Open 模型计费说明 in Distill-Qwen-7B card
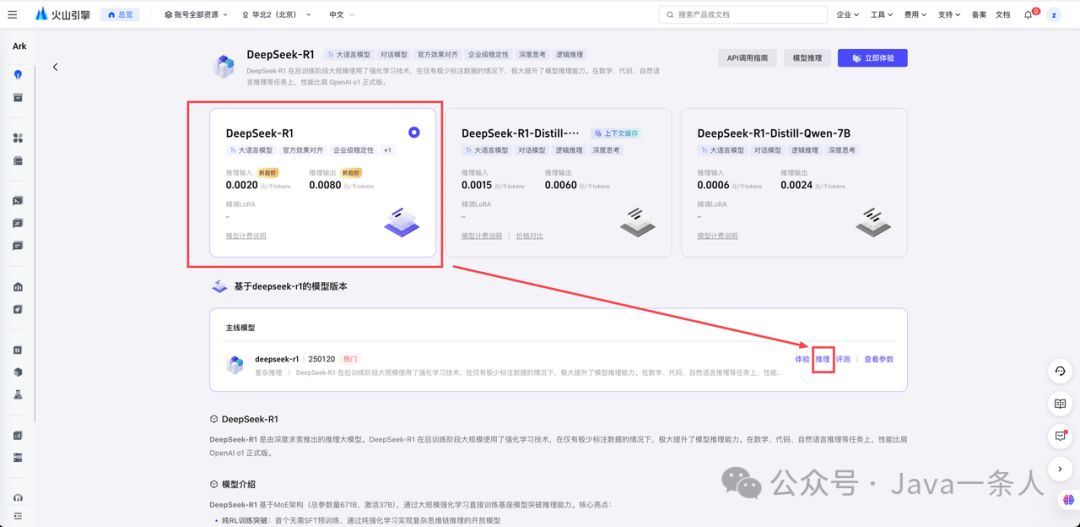Viewport: 1080px width, 527px height. [717, 236]
